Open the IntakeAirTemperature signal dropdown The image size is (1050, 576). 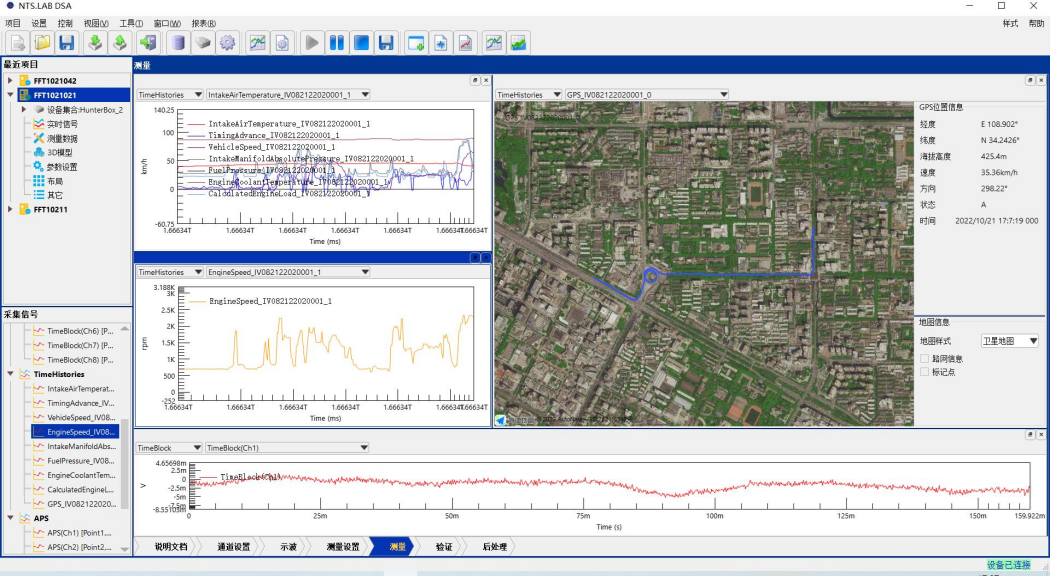pyautogui.click(x=288, y=94)
